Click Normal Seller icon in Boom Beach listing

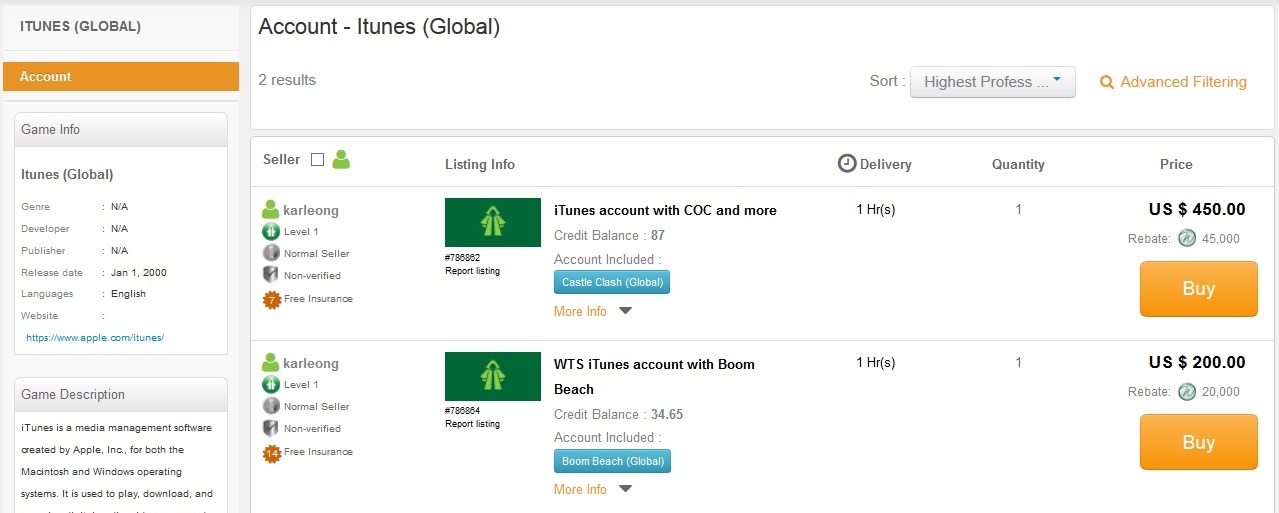270,406
